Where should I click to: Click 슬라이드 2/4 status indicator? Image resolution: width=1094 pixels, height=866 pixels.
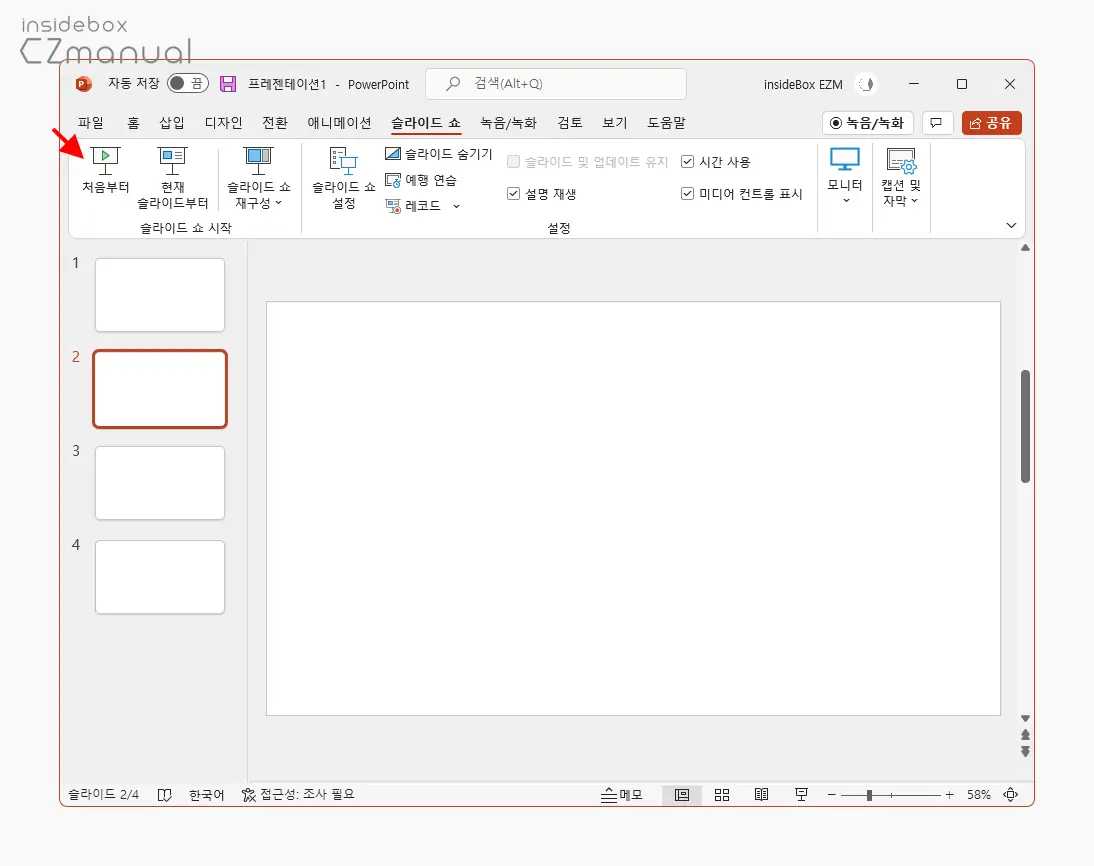click(x=103, y=794)
